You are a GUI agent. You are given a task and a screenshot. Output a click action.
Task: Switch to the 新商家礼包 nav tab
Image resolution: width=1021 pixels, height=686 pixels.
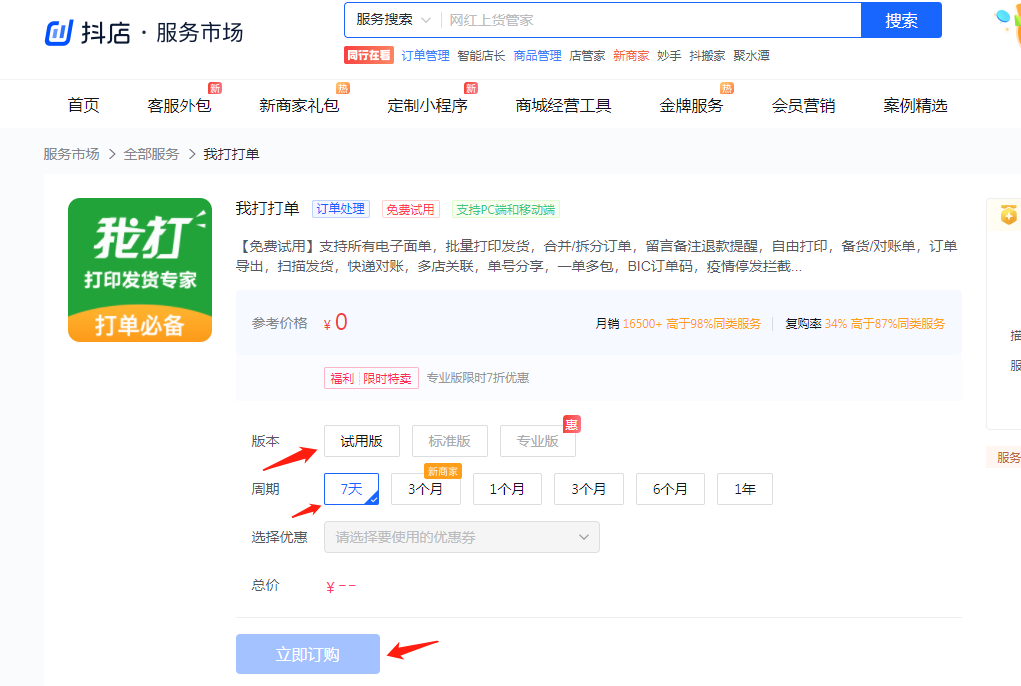coord(299,105)
